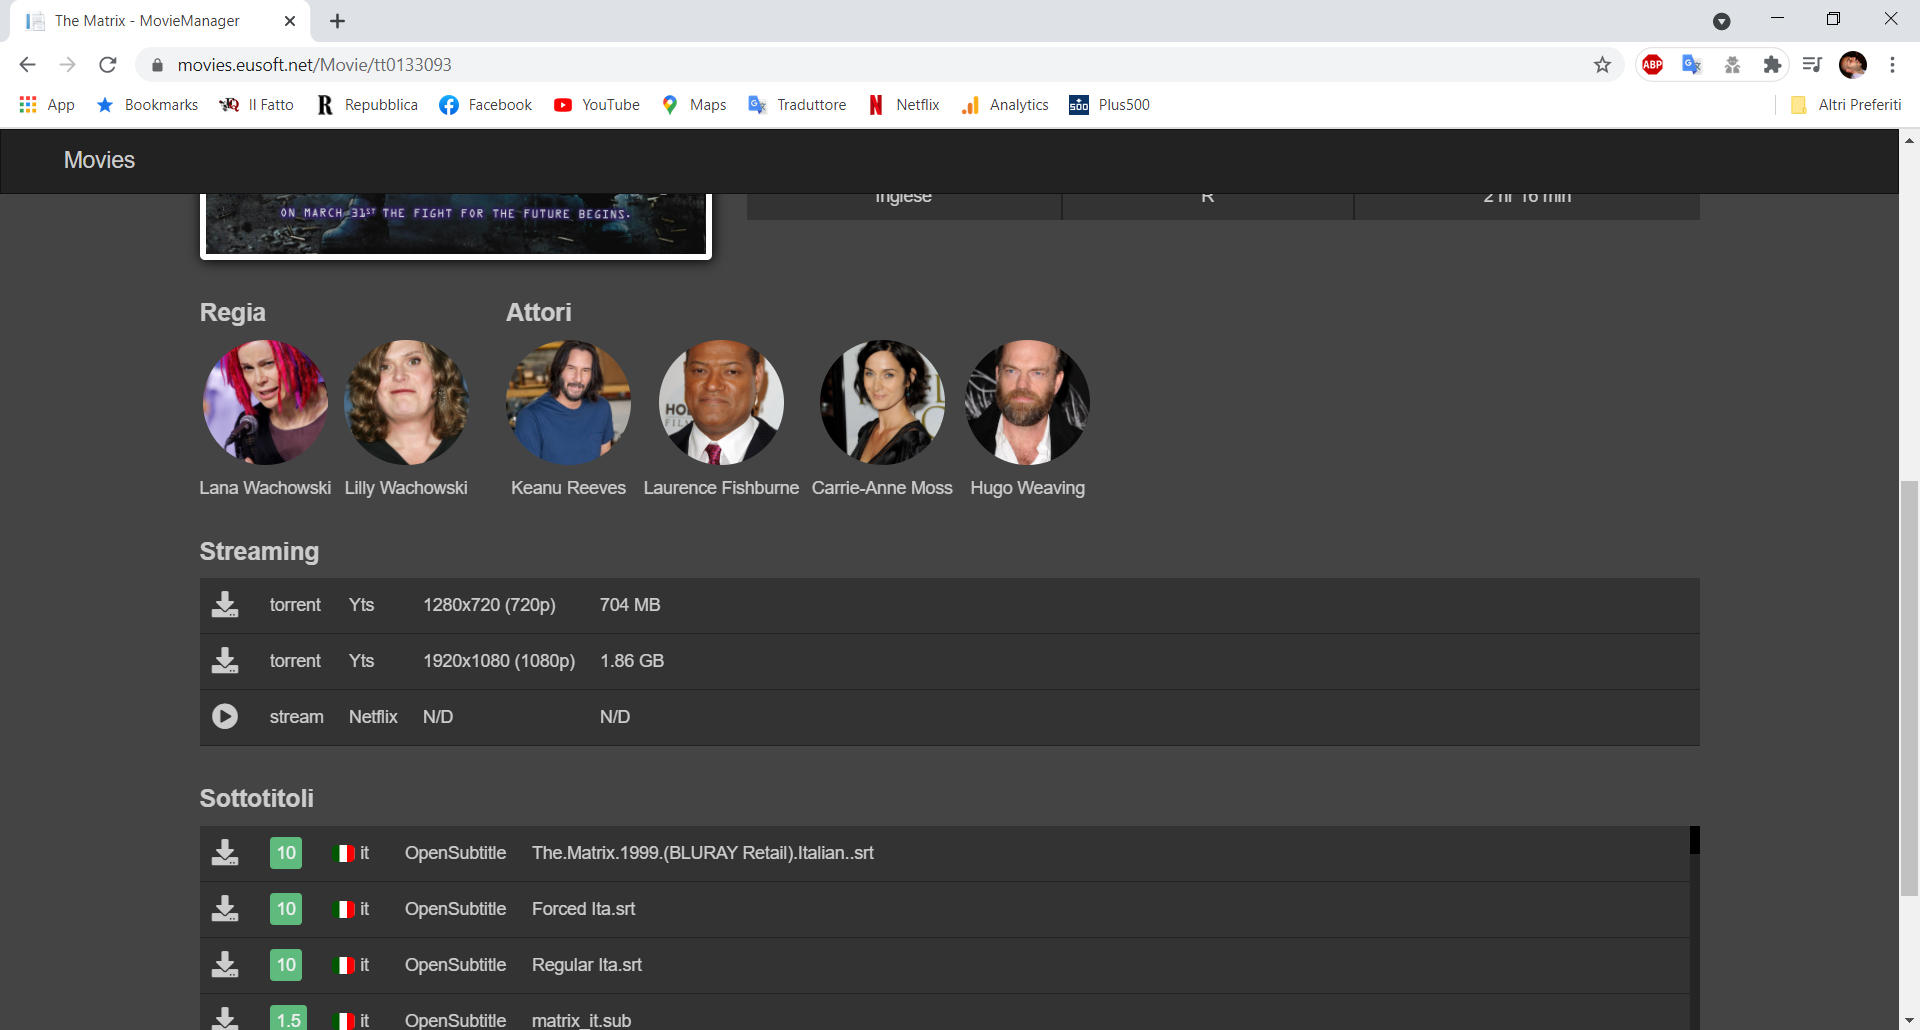
Task: Open Laurence Fishburne's portrait
Action: [721, 402]
